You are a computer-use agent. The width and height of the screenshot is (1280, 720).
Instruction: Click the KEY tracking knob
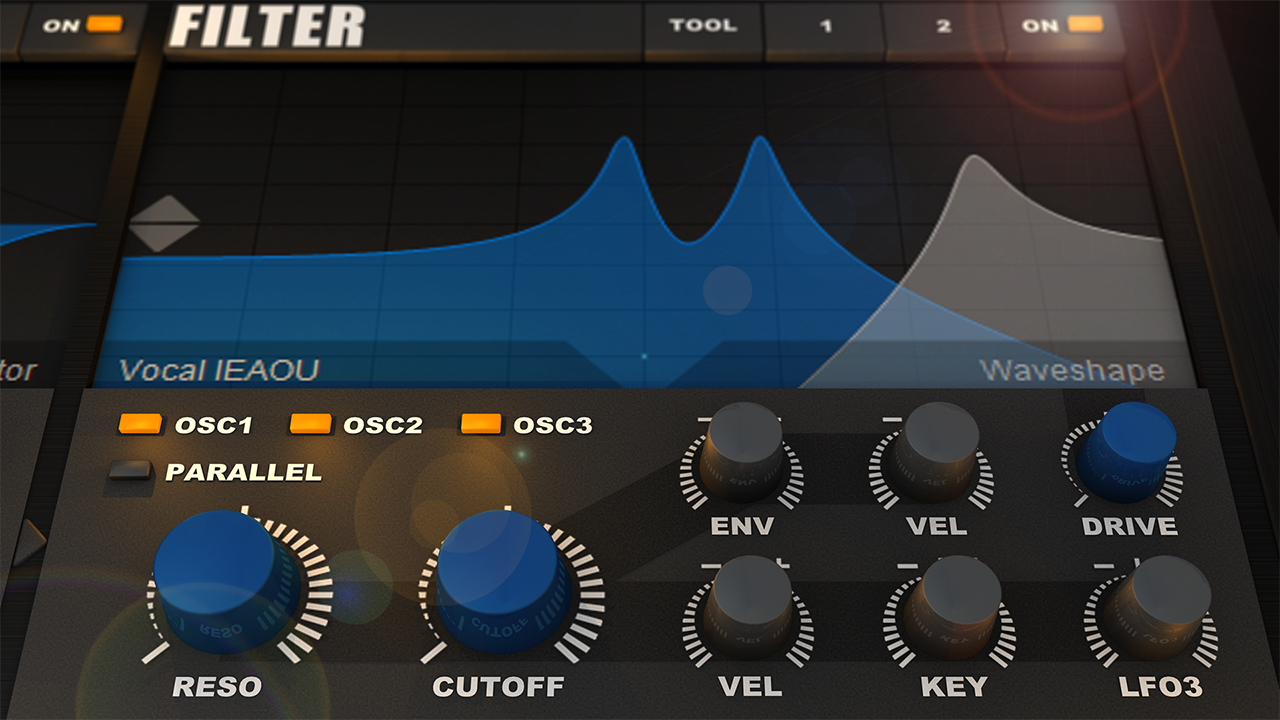tap(954, 607)
